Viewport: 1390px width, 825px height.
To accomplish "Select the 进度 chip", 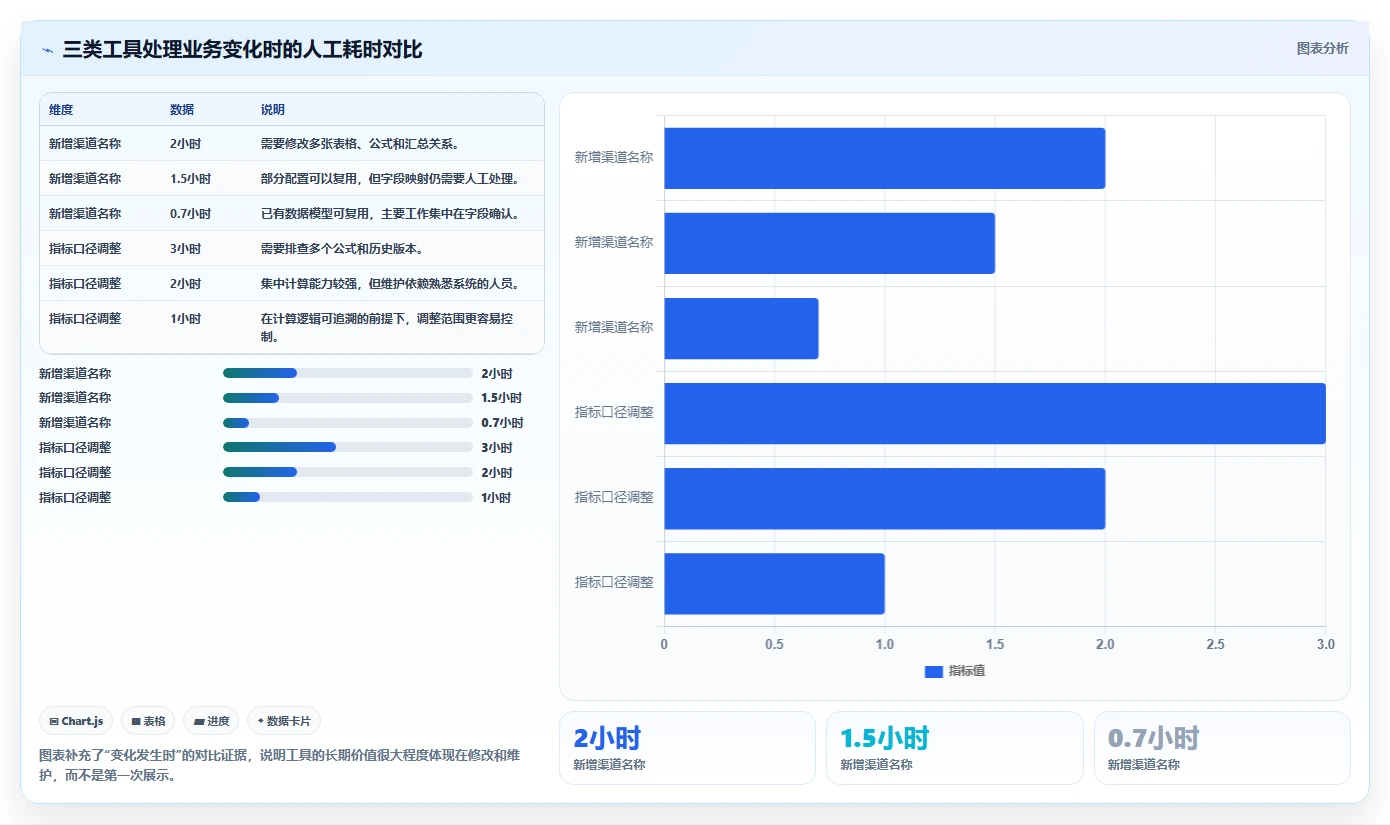I will [x=211, y=721].
